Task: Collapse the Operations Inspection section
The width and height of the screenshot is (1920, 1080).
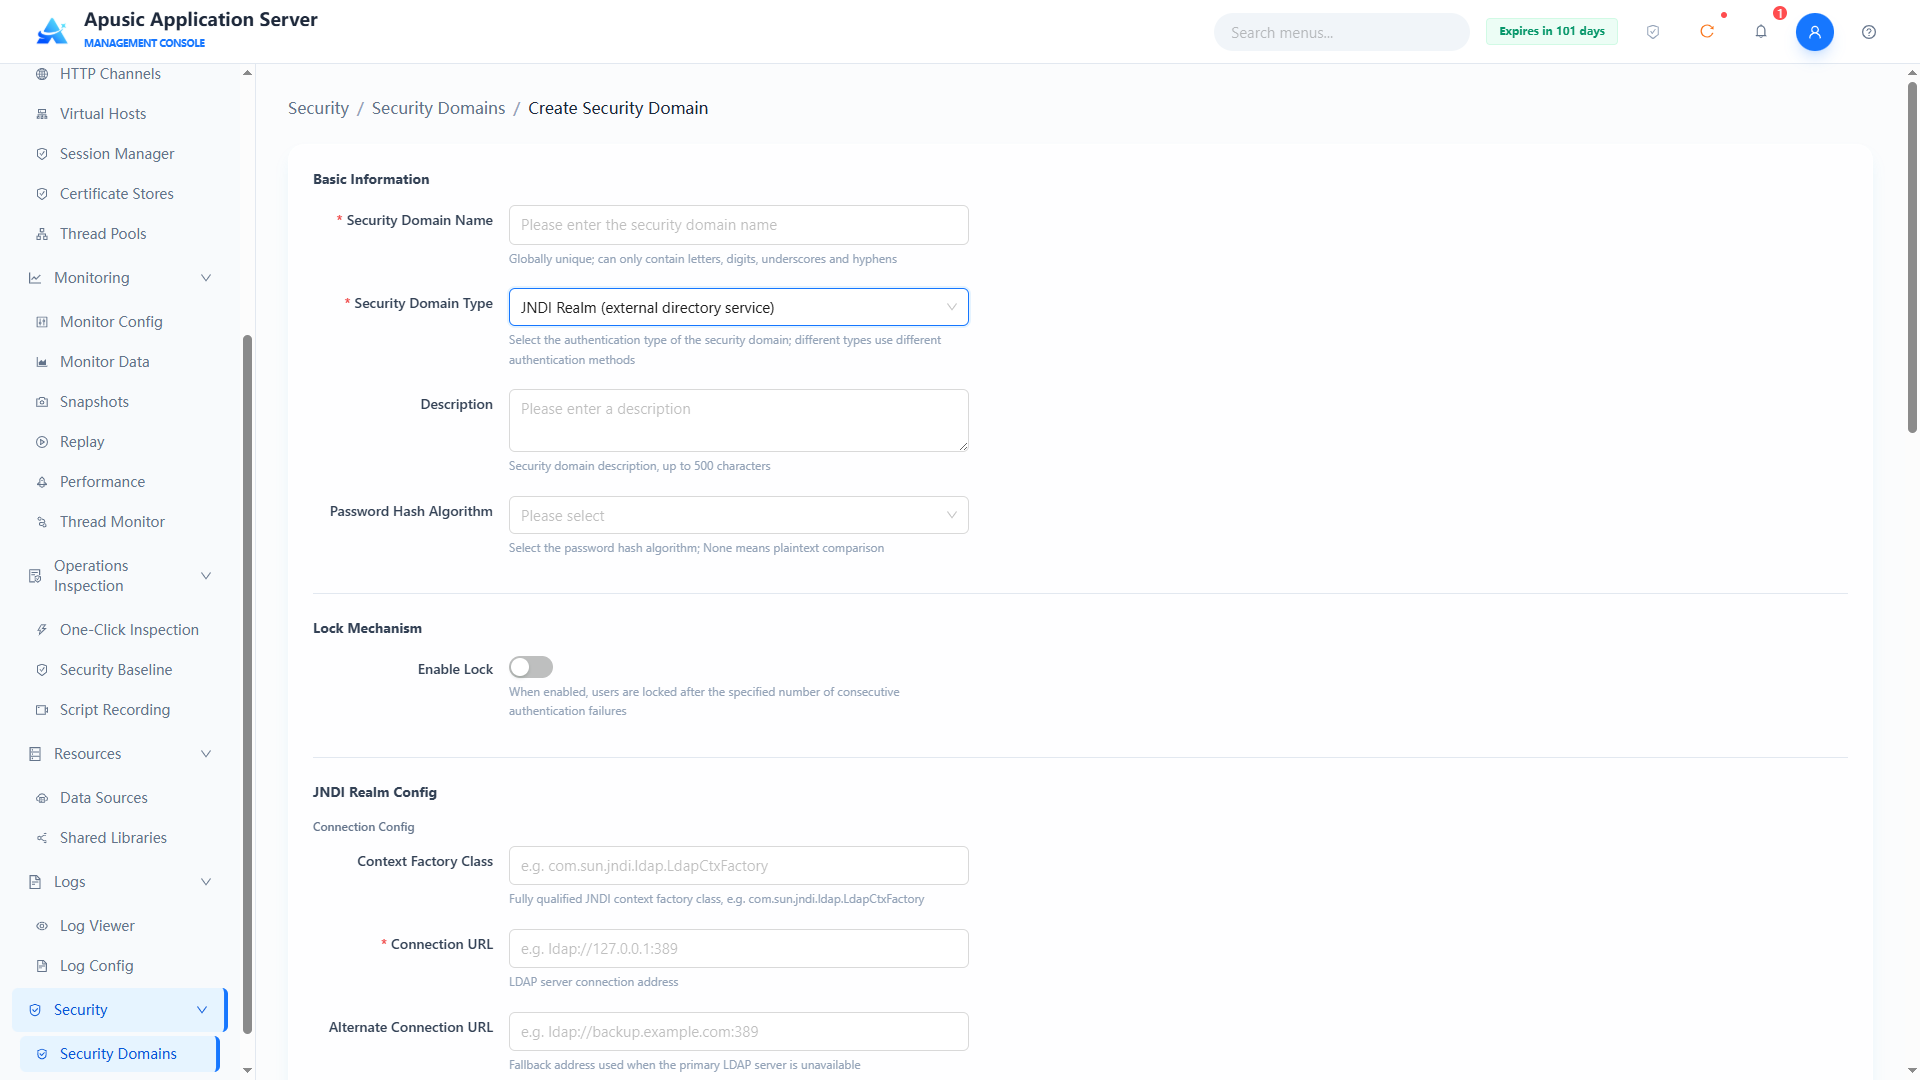Action: pos(206,576)
